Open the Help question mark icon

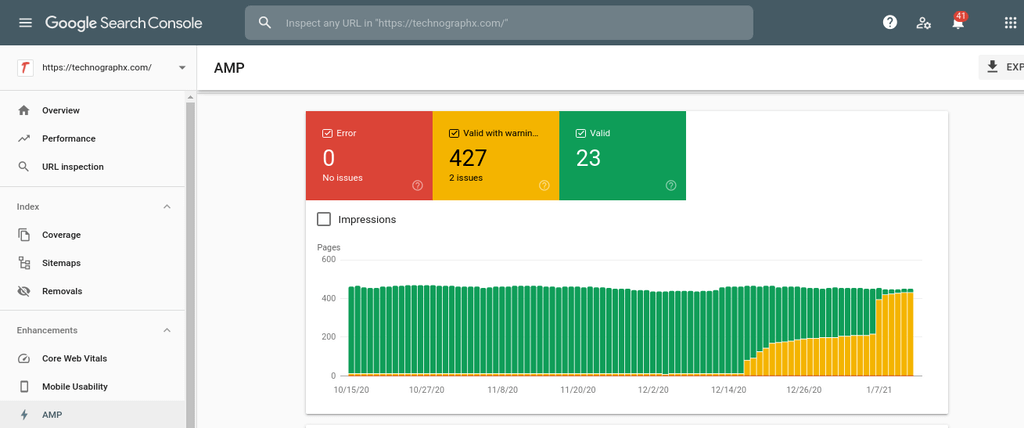point(889,23)
